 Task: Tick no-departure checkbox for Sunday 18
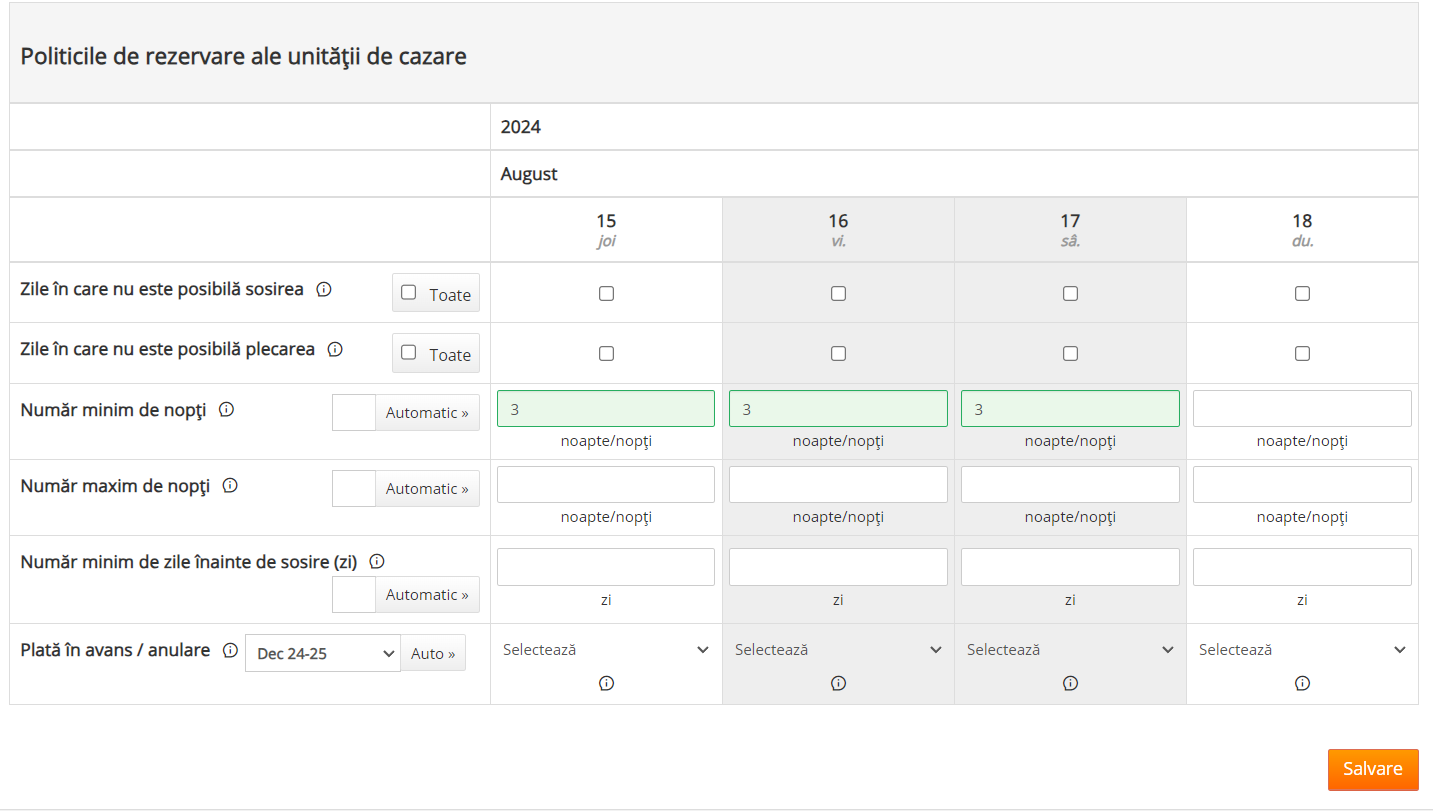[1302, 353]
